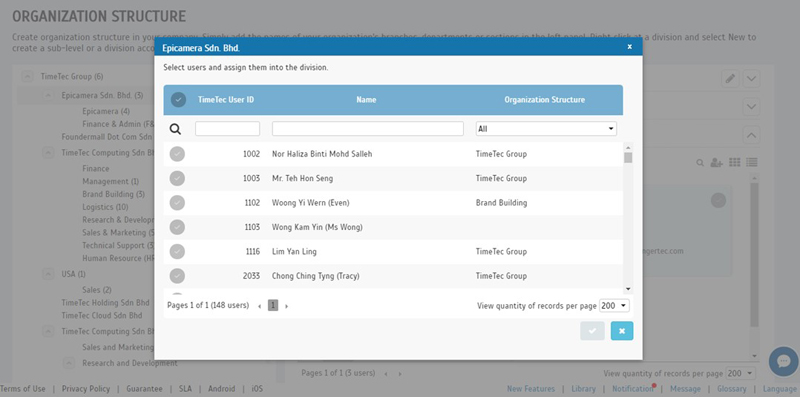
Task: Select user 1102 Woong Yi Wern checkbox
Action: coord(177,203)
